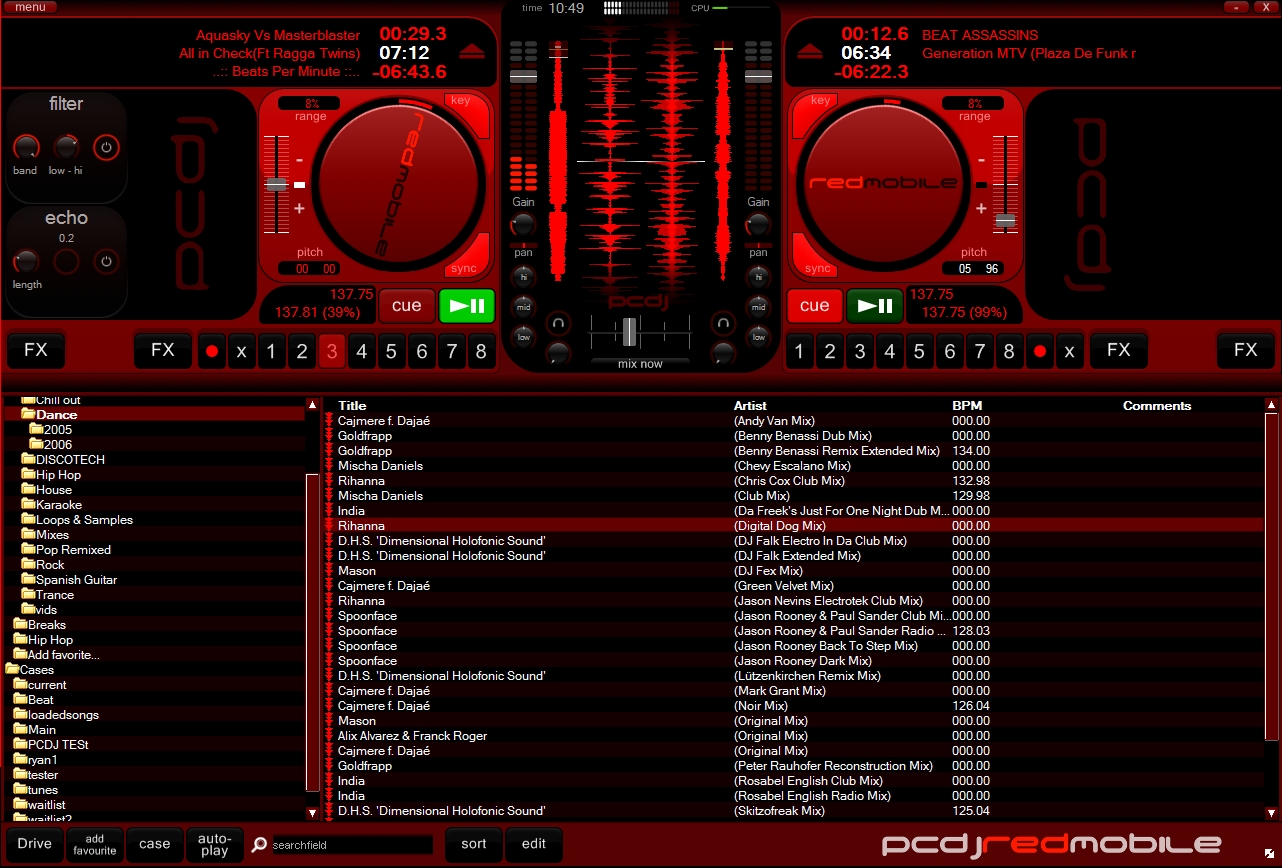Click the Trance folder icon
Screen dimensions: 1282x868
pos(28,594)
